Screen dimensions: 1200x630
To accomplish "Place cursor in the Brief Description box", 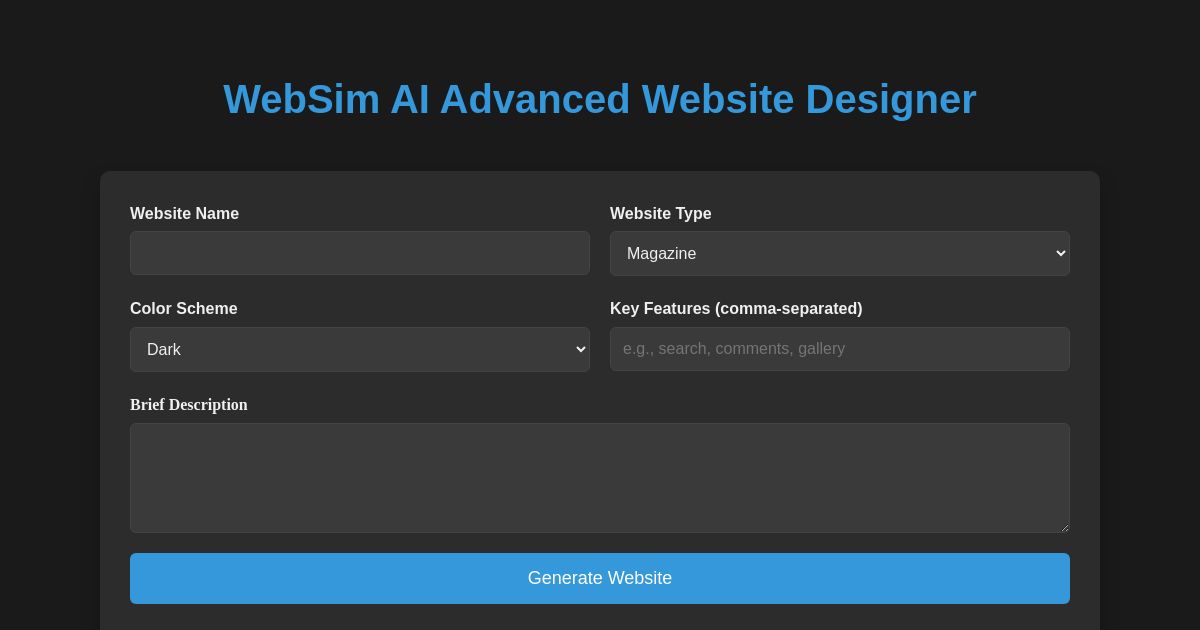I will [x=600, y=478].
